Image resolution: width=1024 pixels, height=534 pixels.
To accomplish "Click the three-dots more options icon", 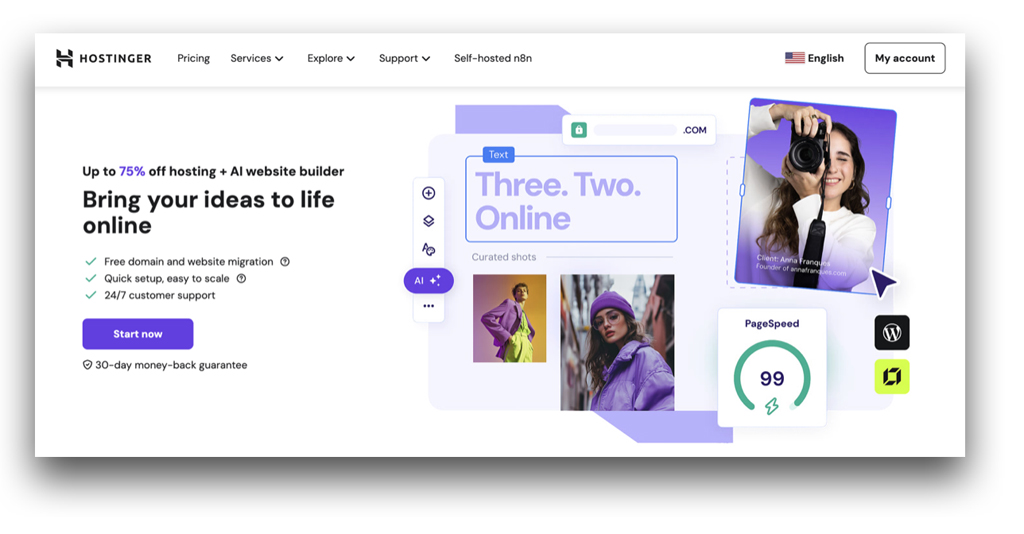I will (x=429, y=306).
